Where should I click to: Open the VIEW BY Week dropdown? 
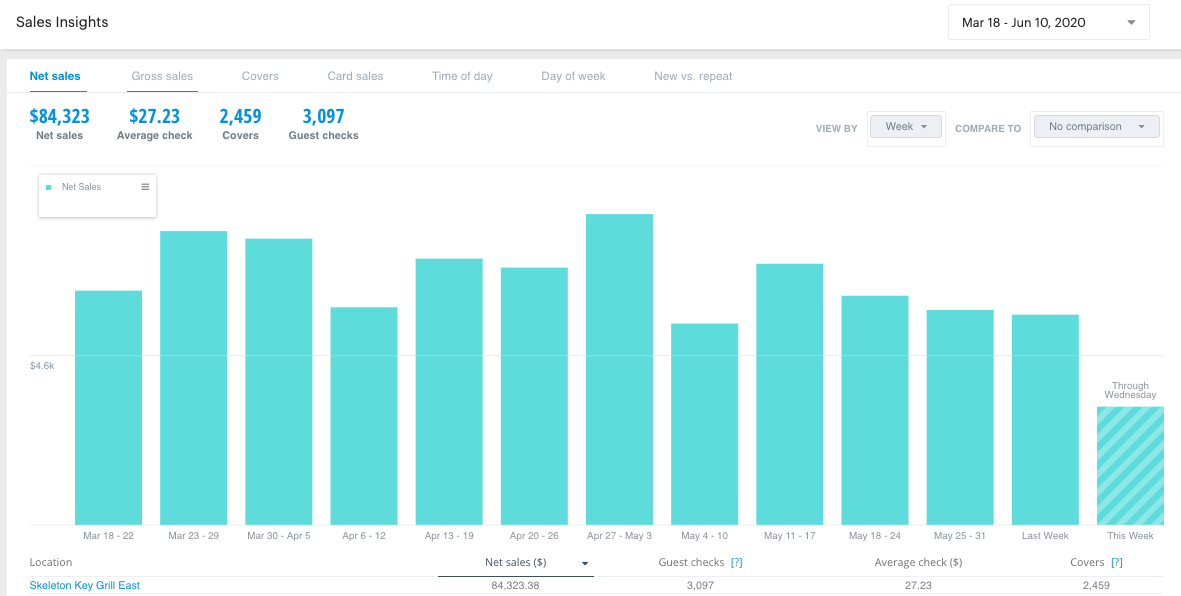tap(905, 126)
